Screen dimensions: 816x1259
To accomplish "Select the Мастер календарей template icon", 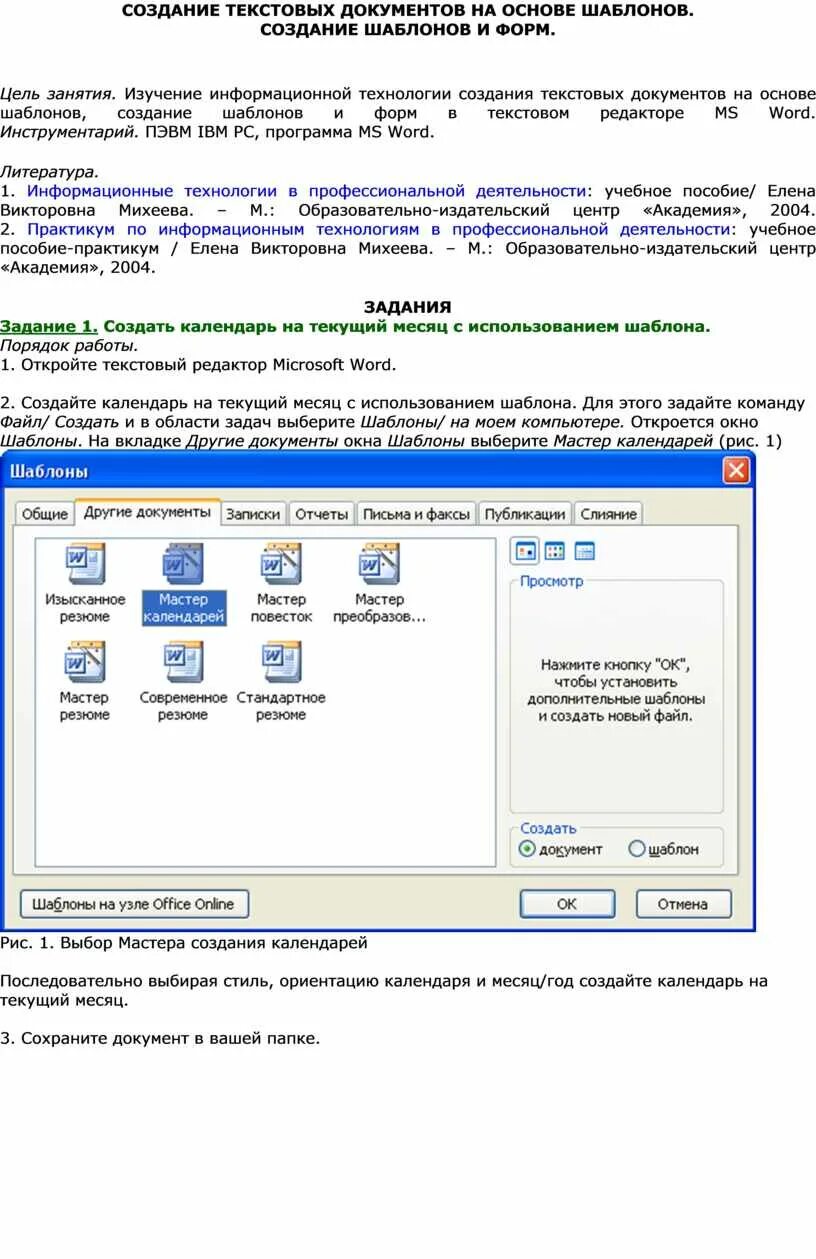I will 184,564.
